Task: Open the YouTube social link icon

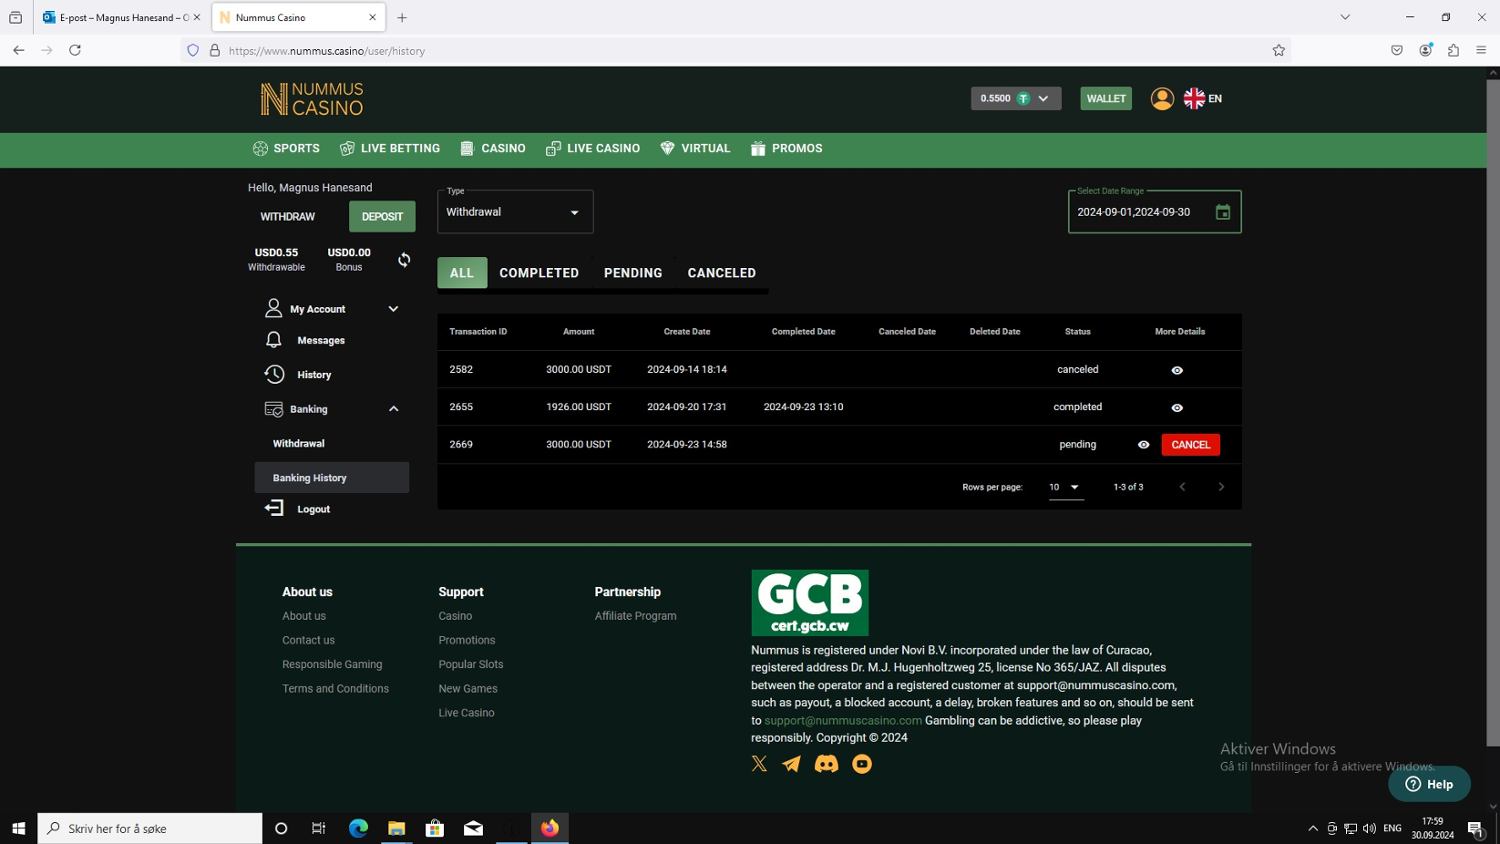Action: [x=861, y=764]
